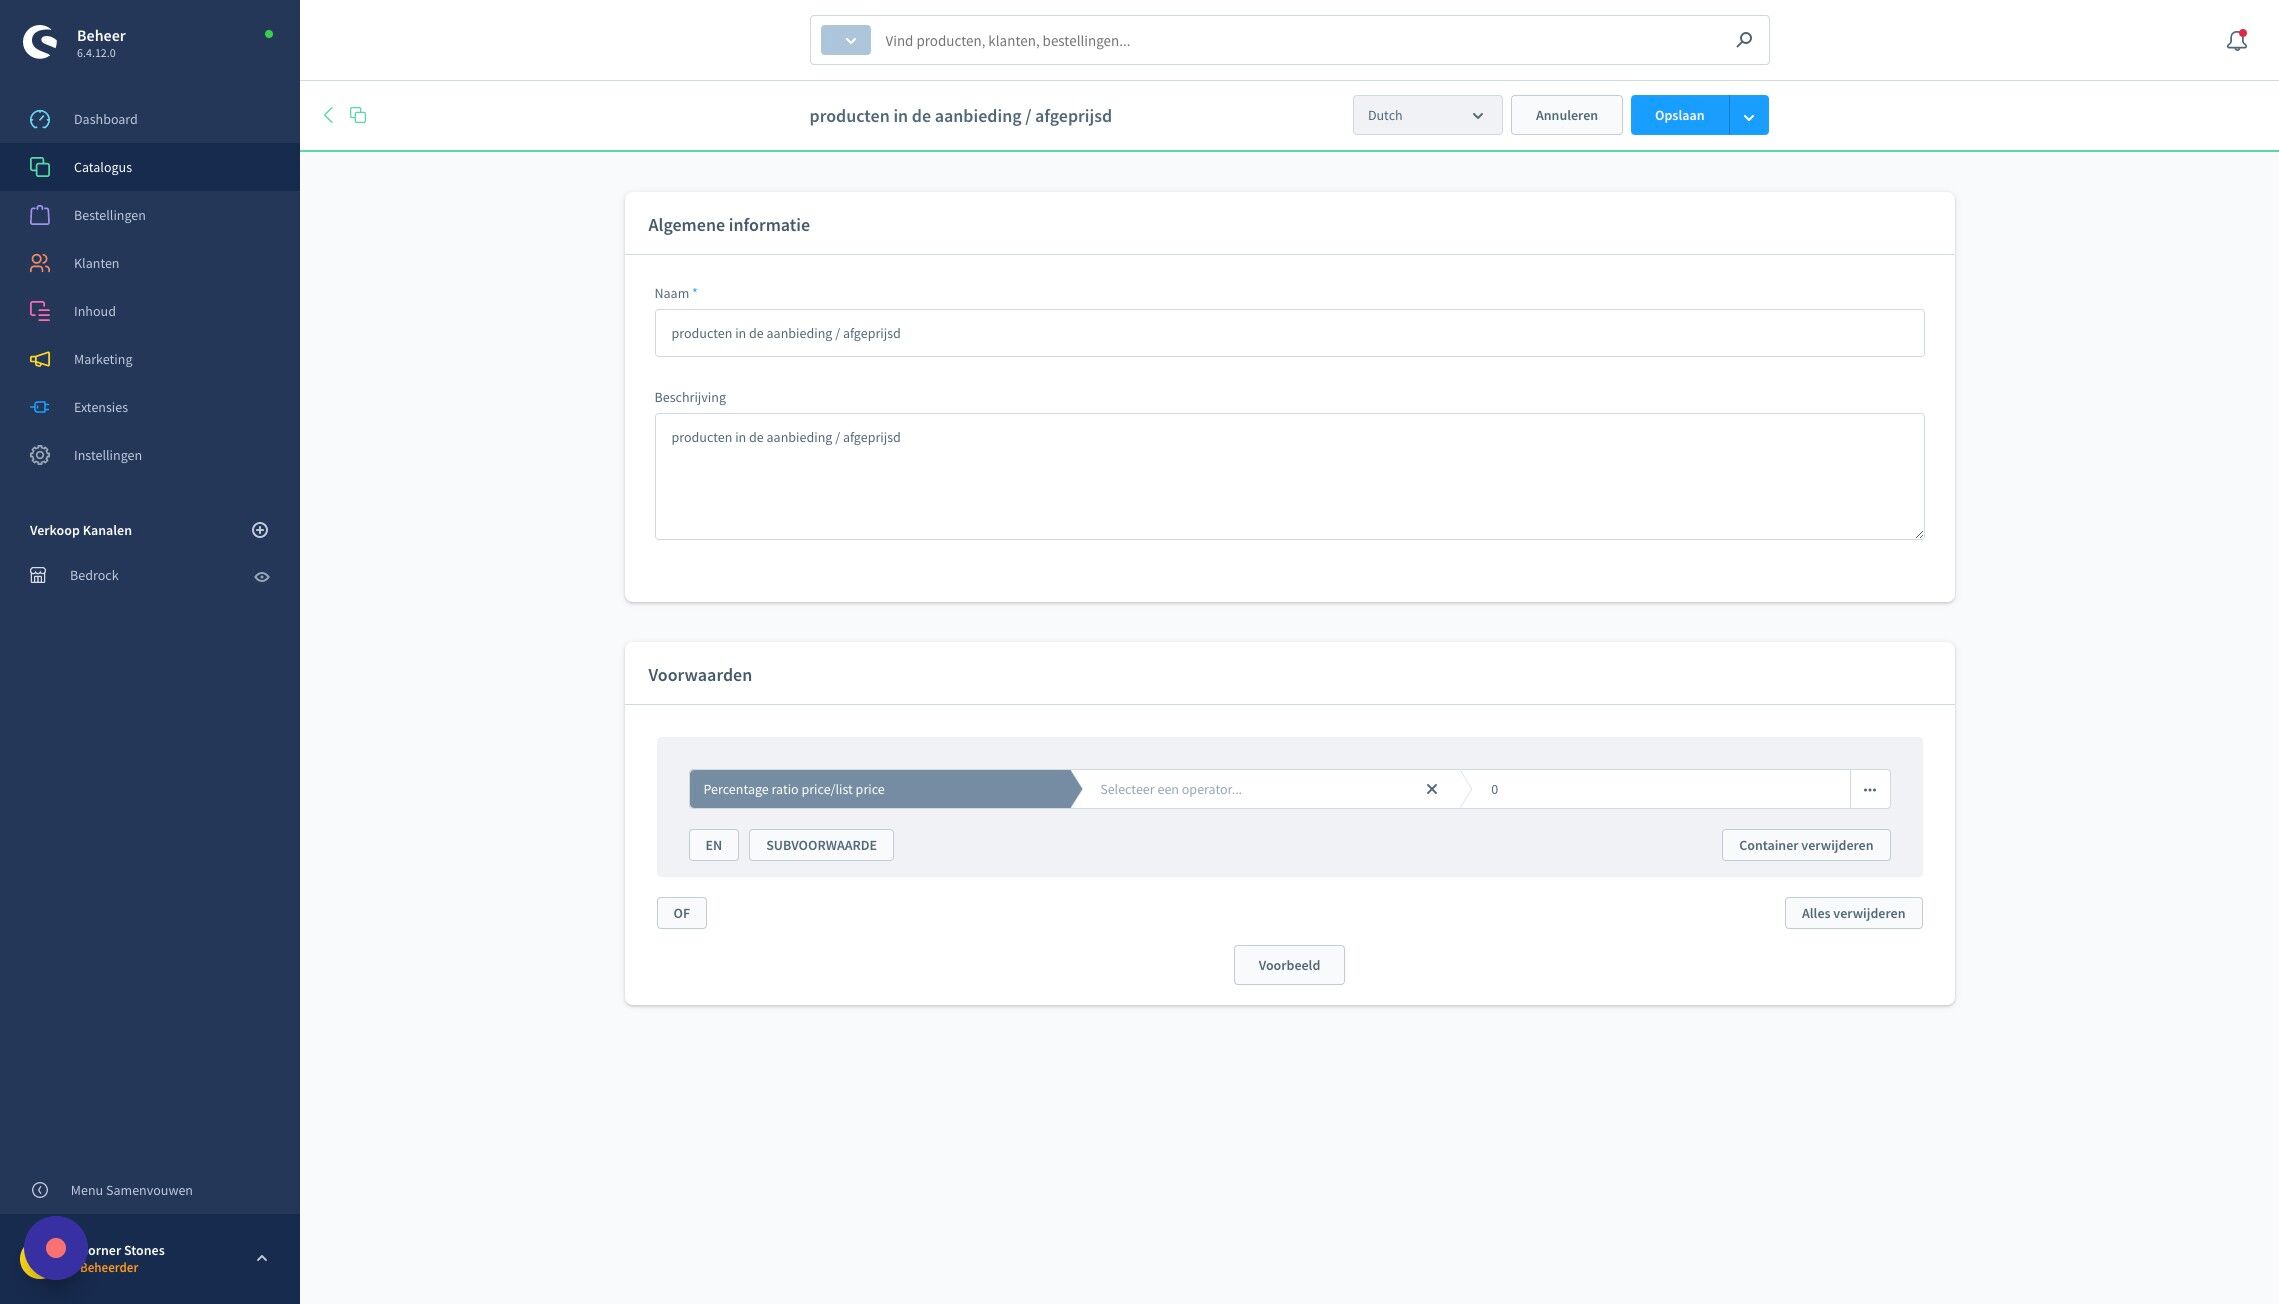2279x1304 pixels.
Task: Open the Inhoud menu item
Action: [150, 311]
